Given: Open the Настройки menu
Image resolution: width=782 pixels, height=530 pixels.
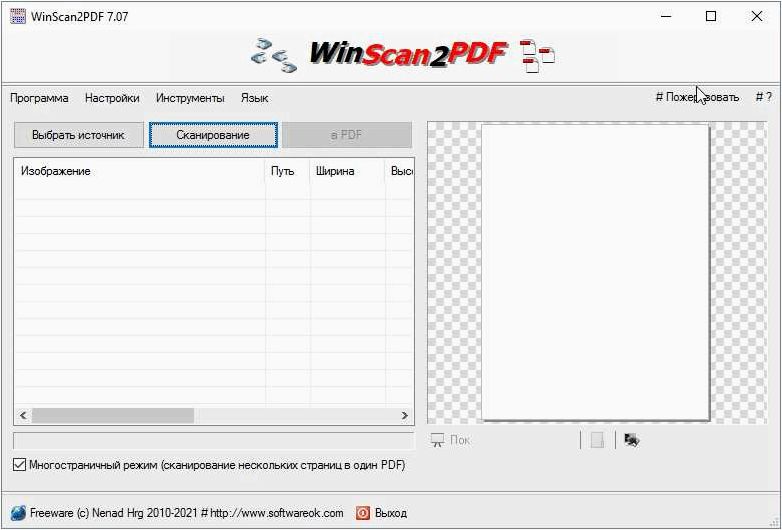Looking at the screenshot, I should pyautogui.click(x=112, y=98).
